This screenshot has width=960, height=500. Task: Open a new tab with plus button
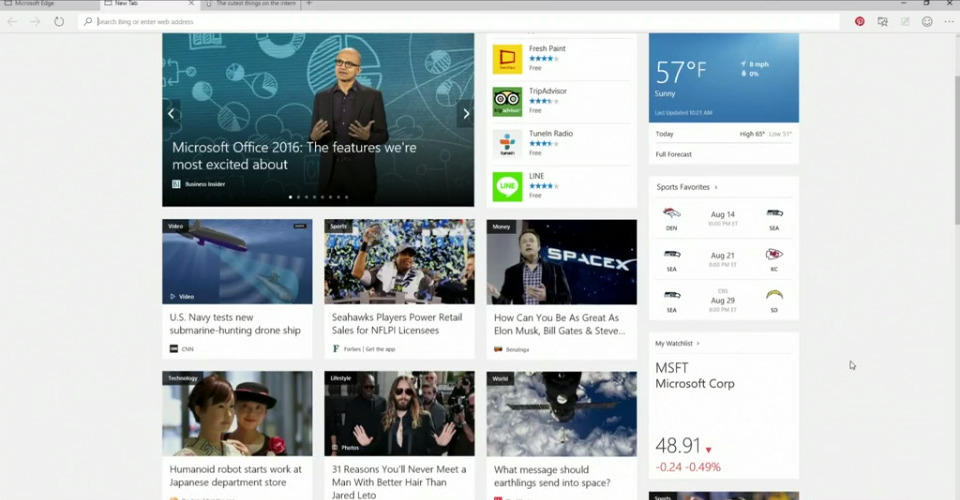pyautogui.click(x=309, y=4)
